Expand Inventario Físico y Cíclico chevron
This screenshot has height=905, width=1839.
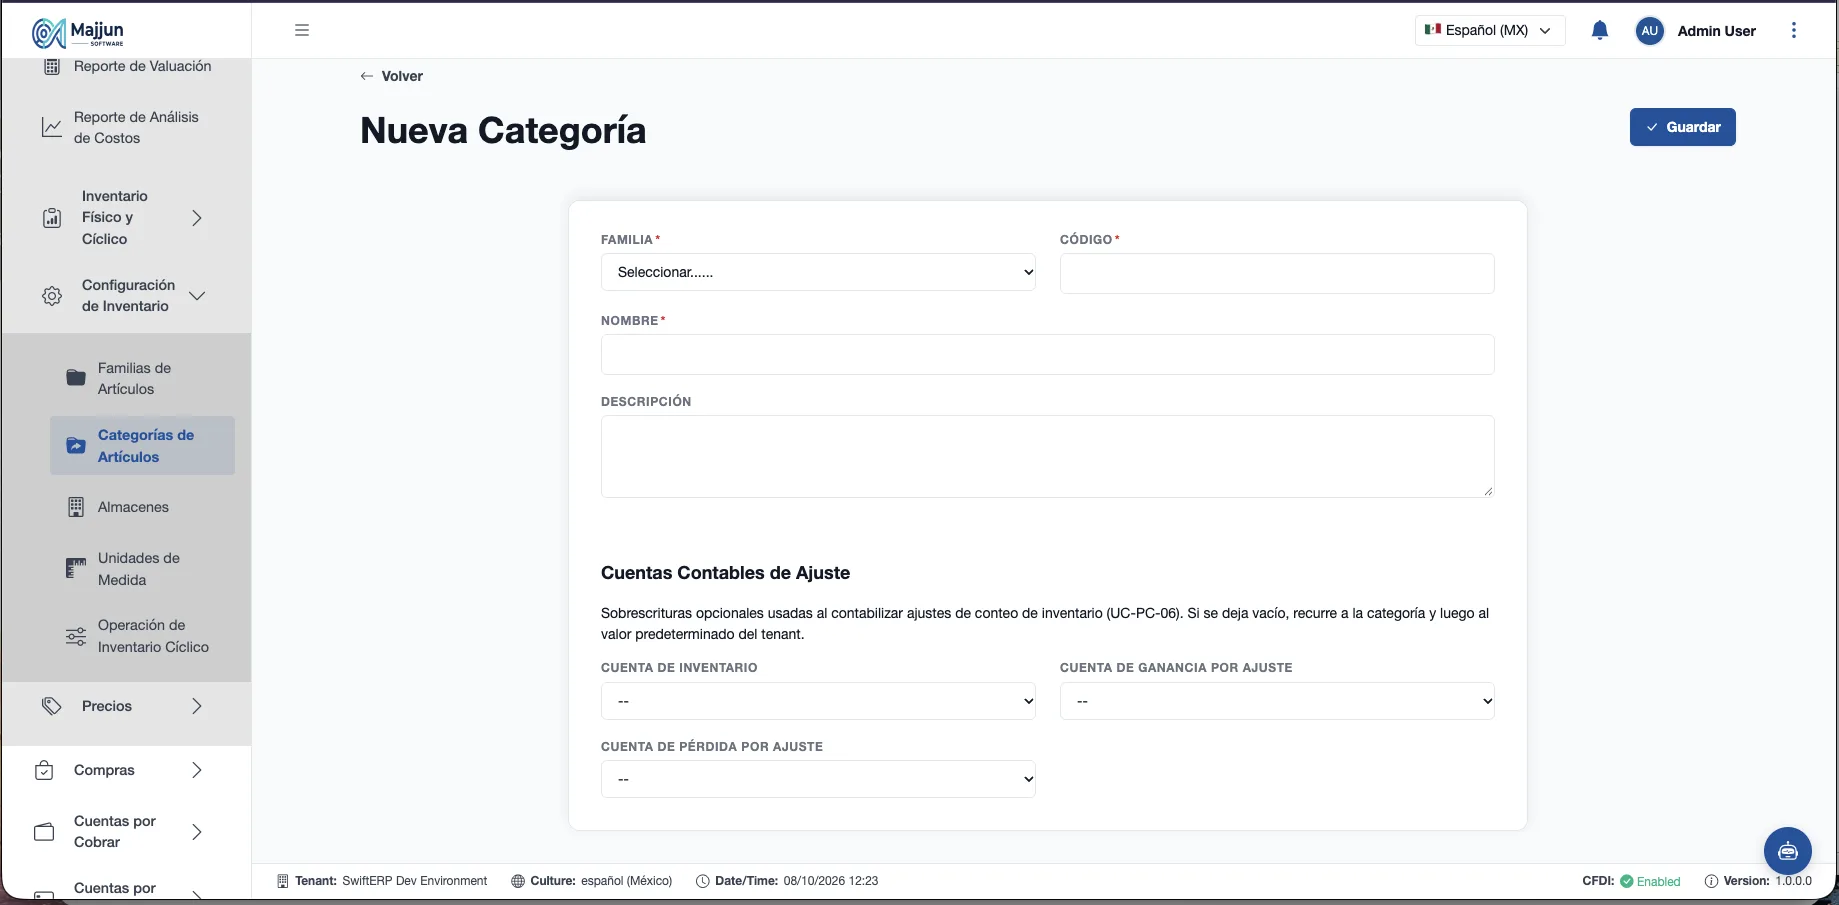[197, 218]
